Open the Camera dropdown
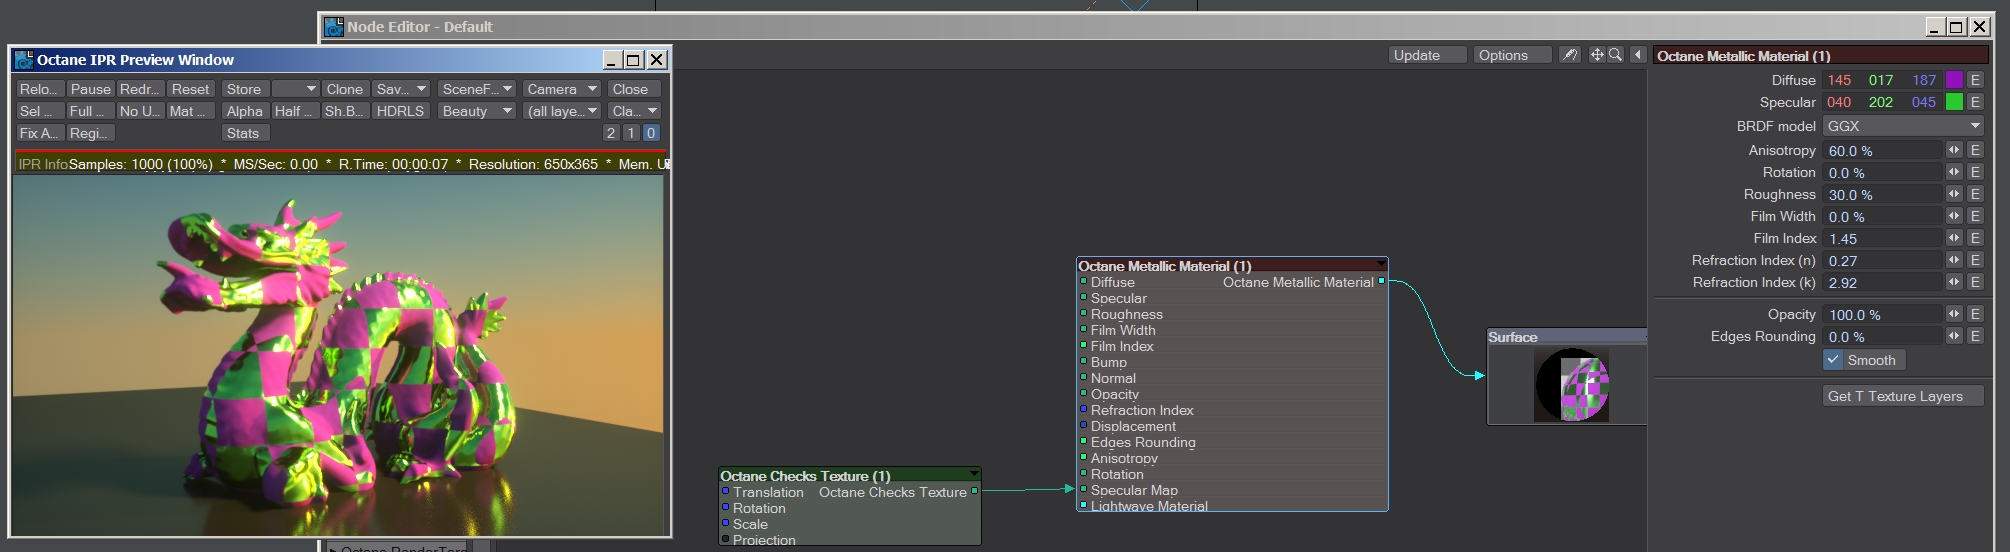Image resolution: width=2010 pixels, height=552 pixels. click(x=562, y=89)
